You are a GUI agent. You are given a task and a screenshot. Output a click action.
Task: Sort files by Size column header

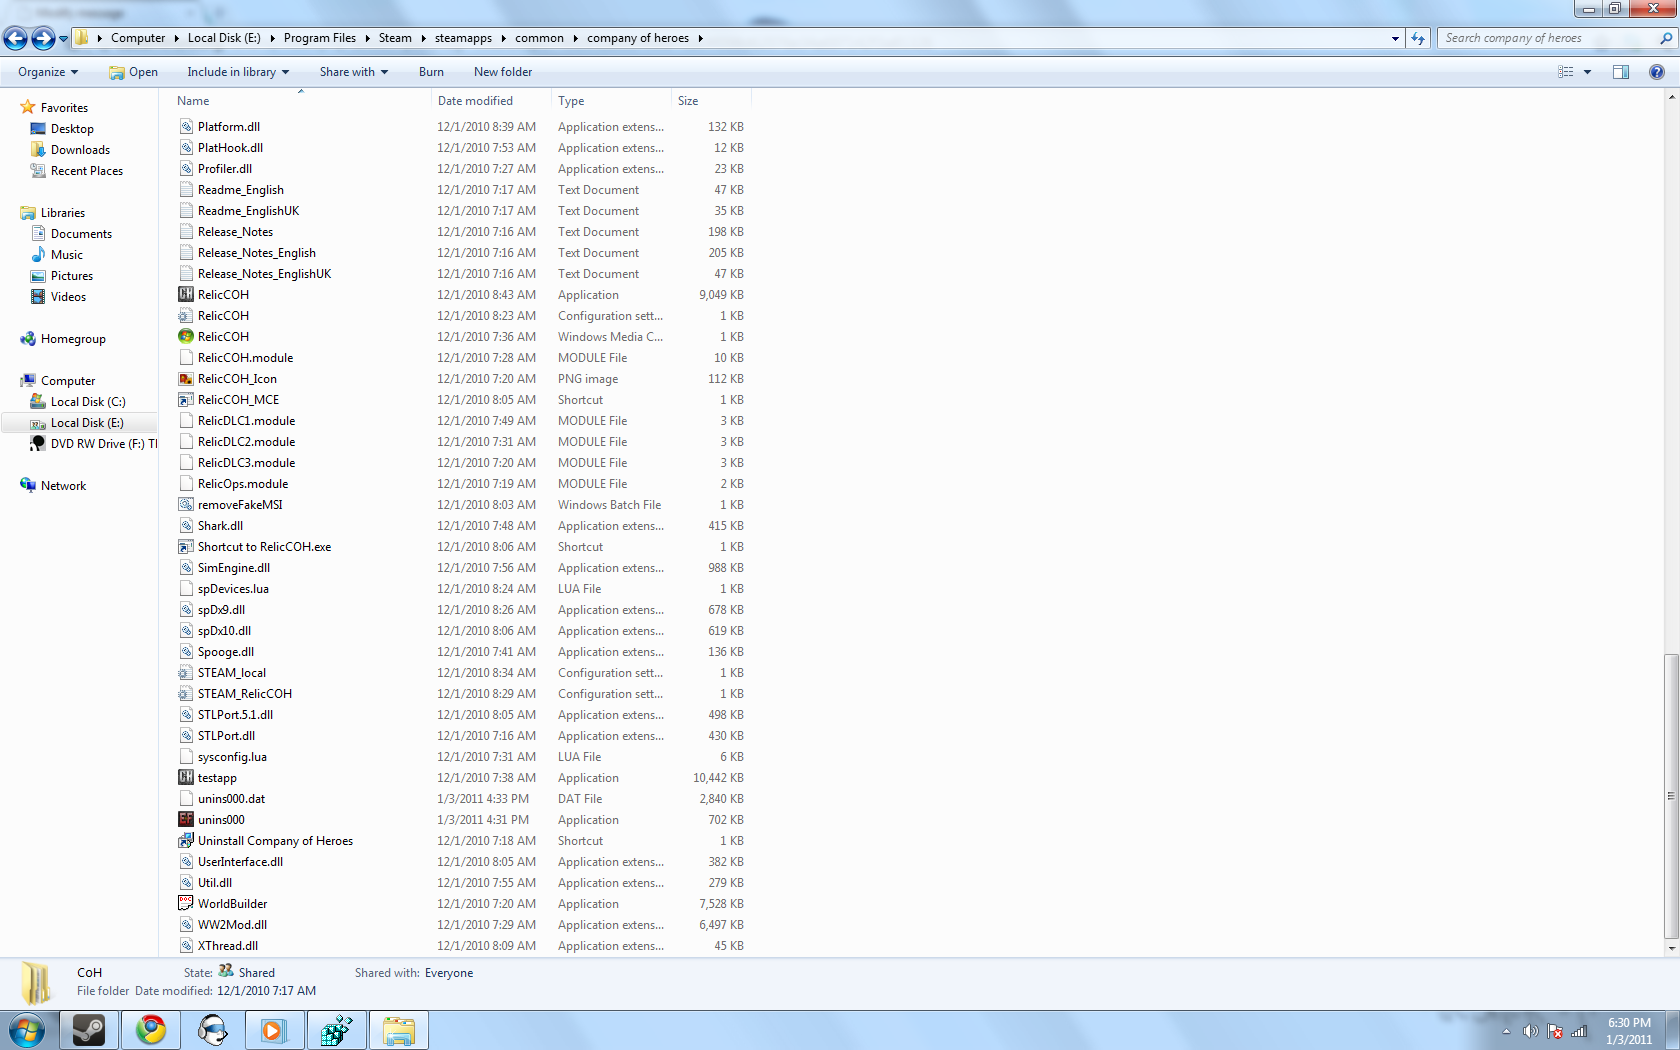click(711, 101)
